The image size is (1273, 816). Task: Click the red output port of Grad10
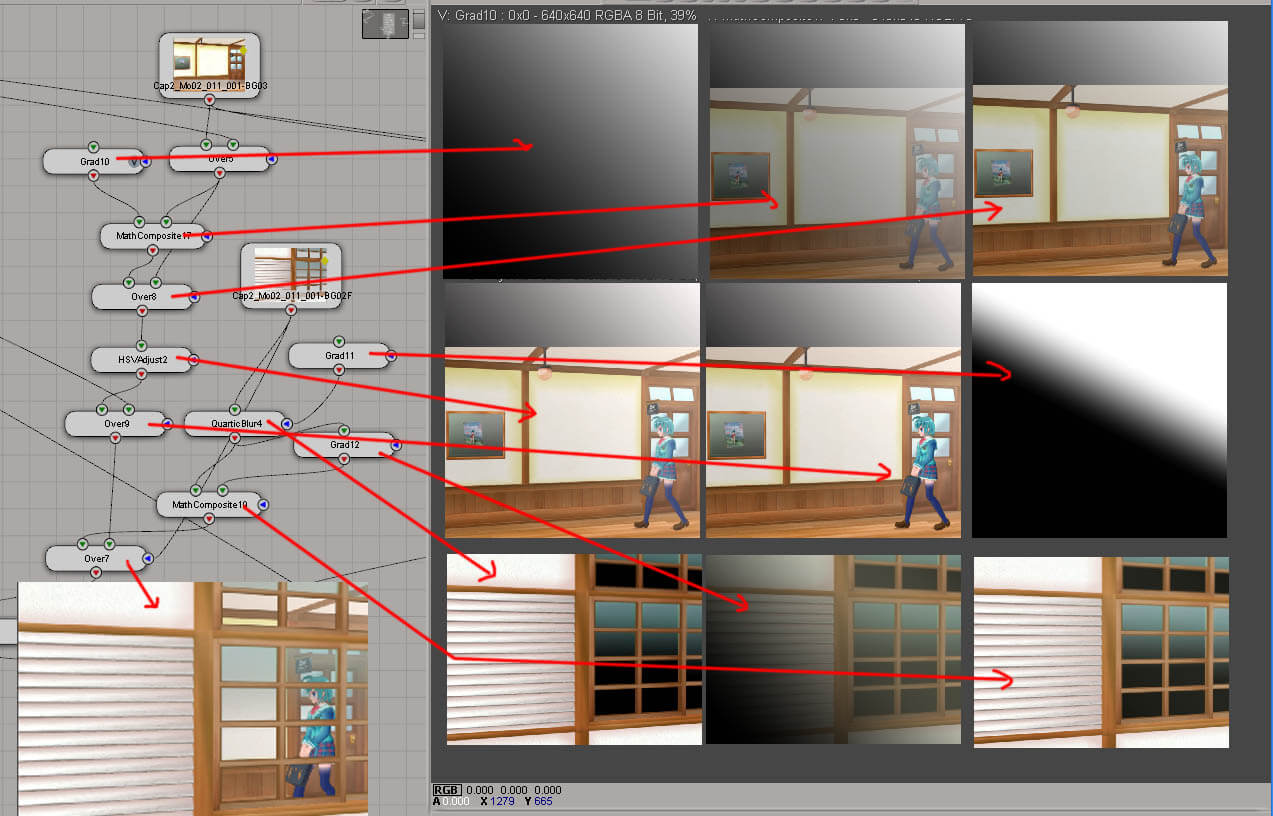[x=93, y=175]
